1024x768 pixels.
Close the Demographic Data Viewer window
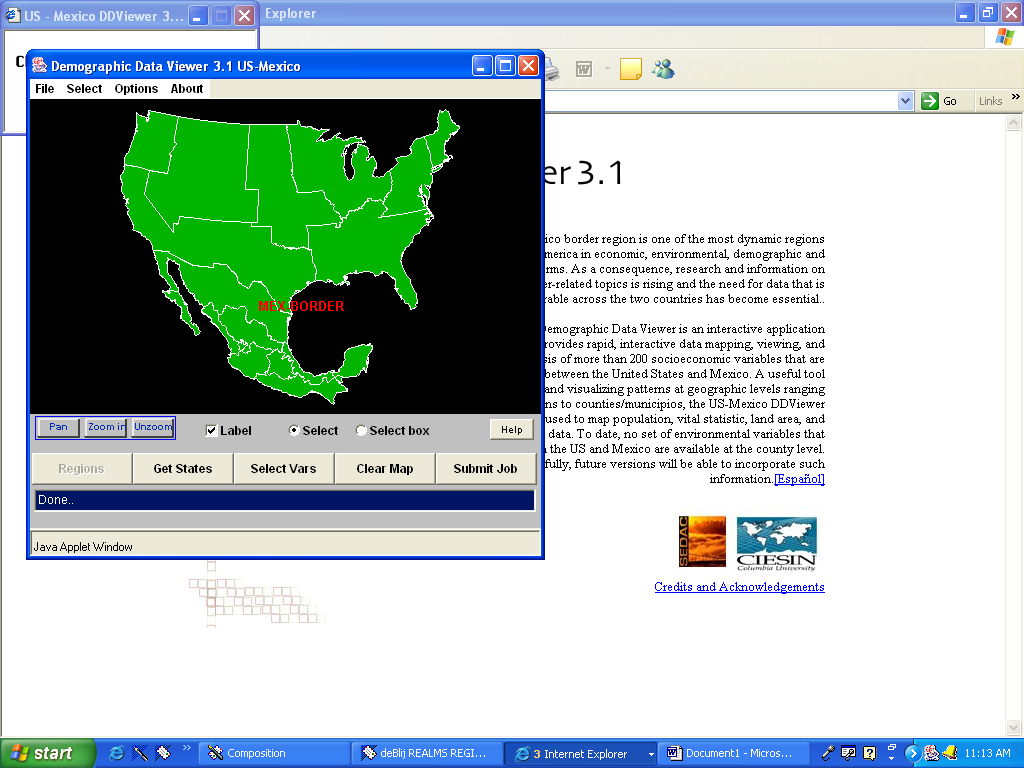(x=528, y=65)
